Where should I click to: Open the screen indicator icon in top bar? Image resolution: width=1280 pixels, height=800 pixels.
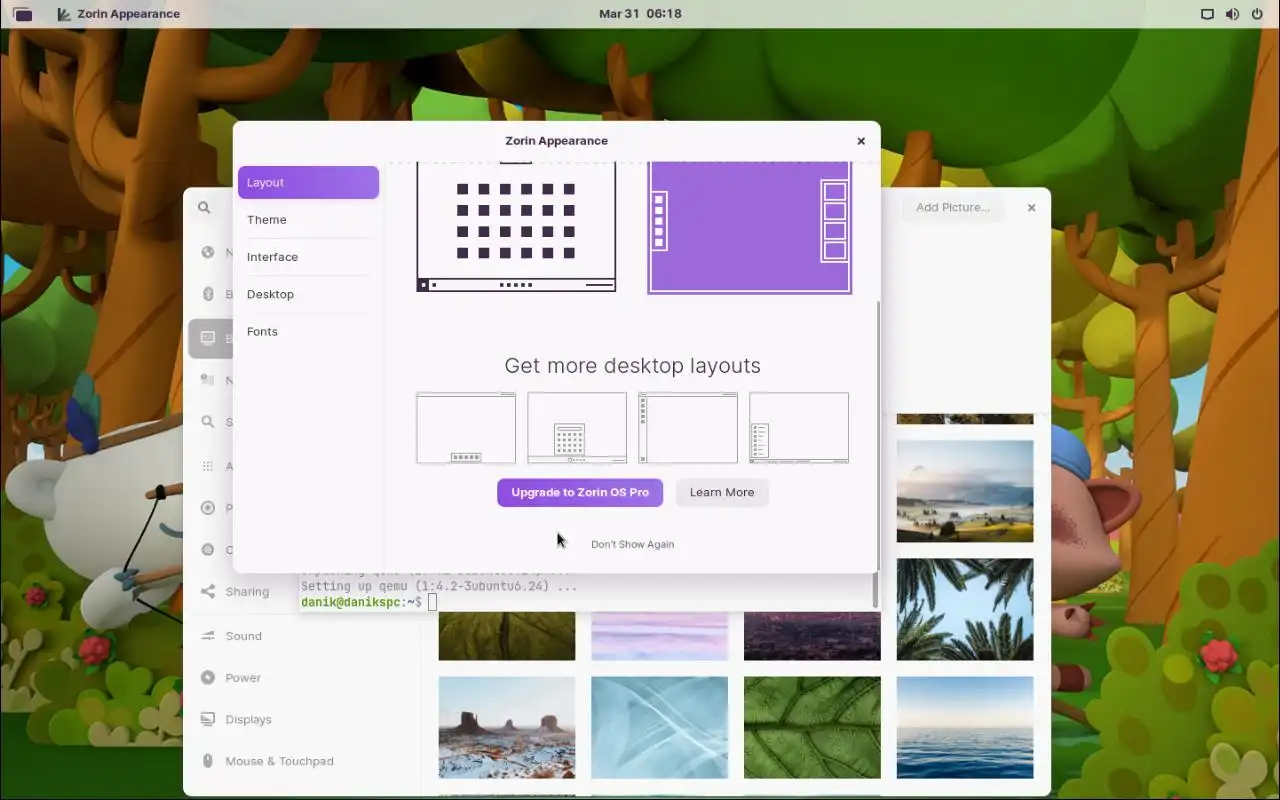1207,14
